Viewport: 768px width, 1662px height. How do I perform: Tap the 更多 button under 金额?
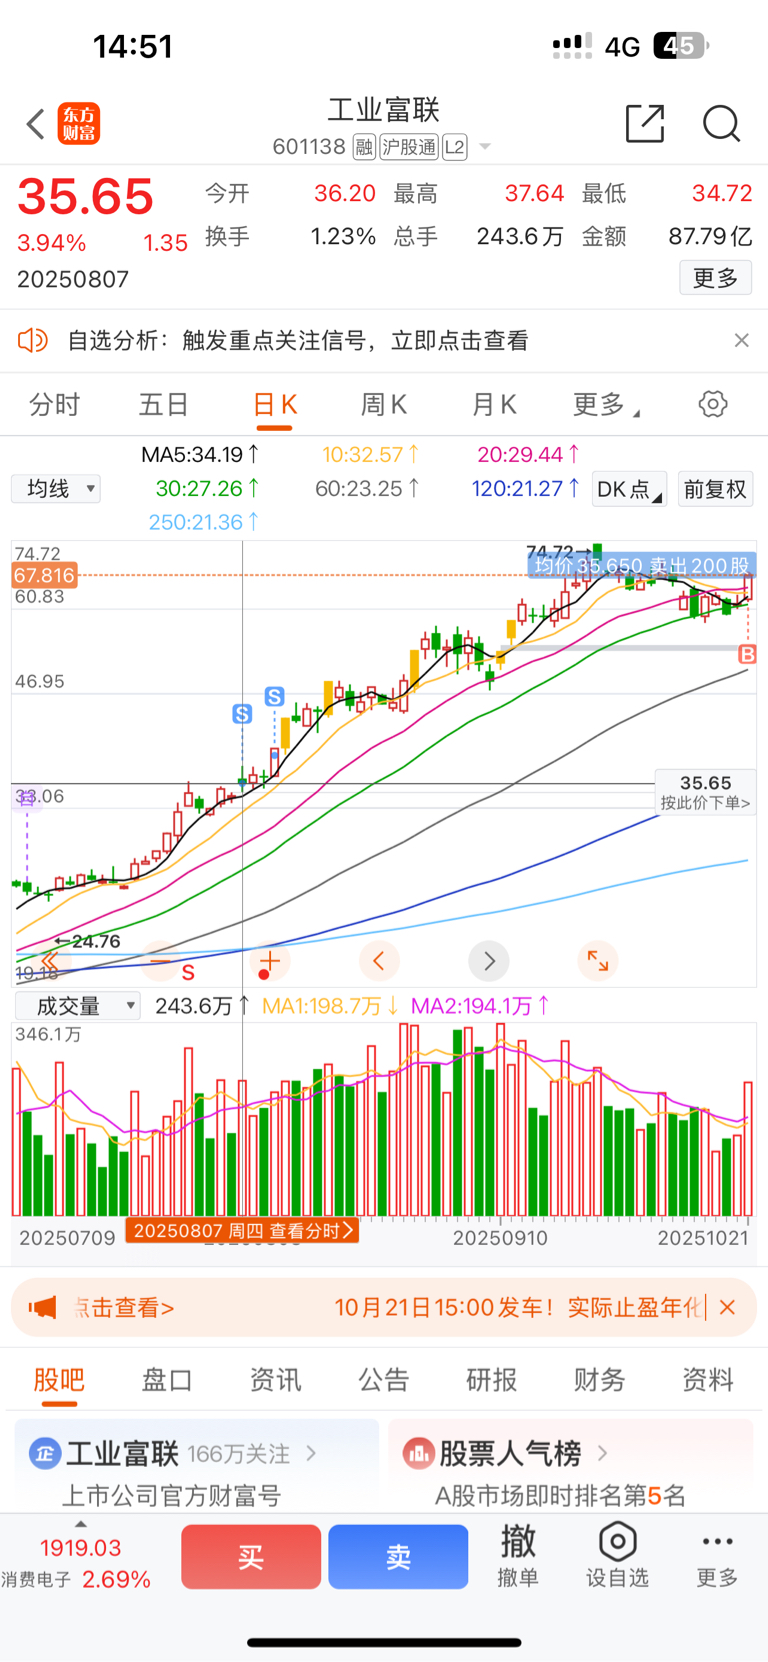pos(715,278)
